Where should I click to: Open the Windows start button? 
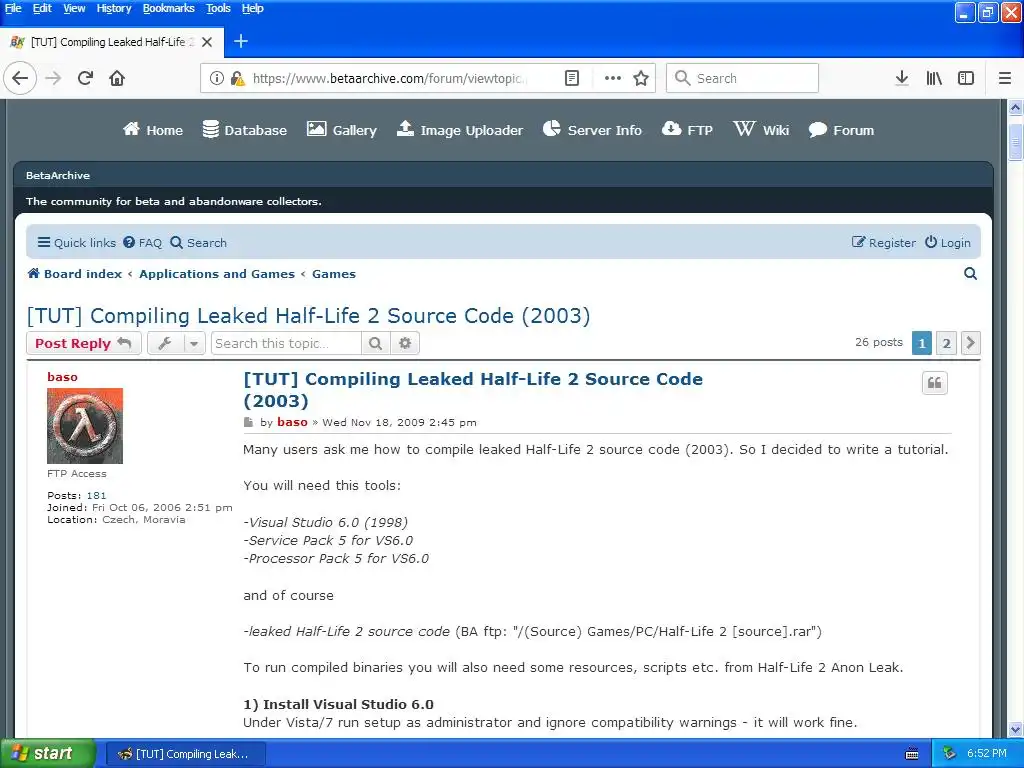(47, 754)
